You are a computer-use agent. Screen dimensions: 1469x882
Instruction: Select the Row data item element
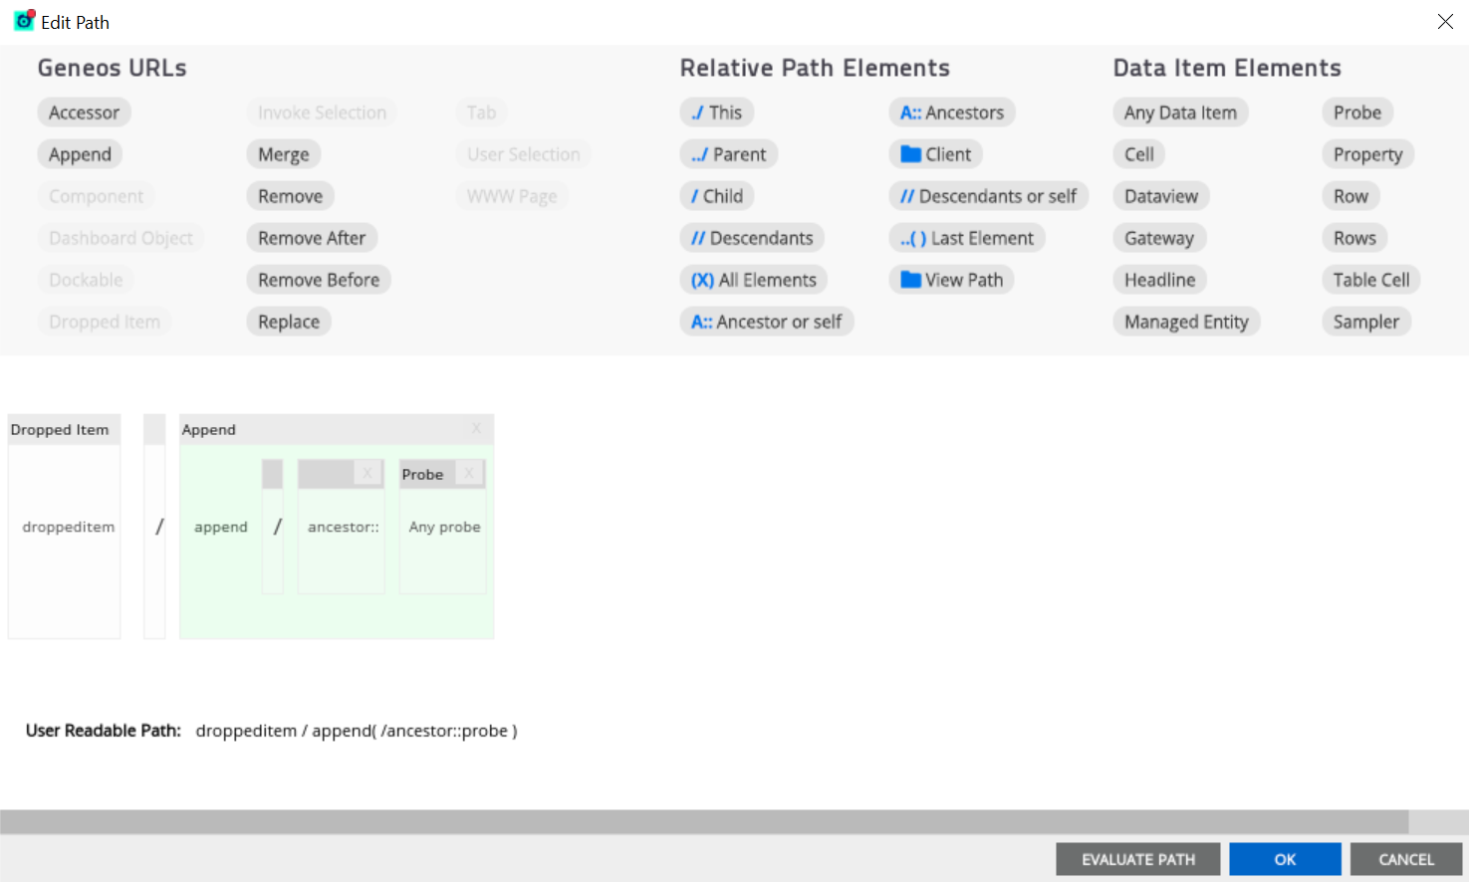1351,197
